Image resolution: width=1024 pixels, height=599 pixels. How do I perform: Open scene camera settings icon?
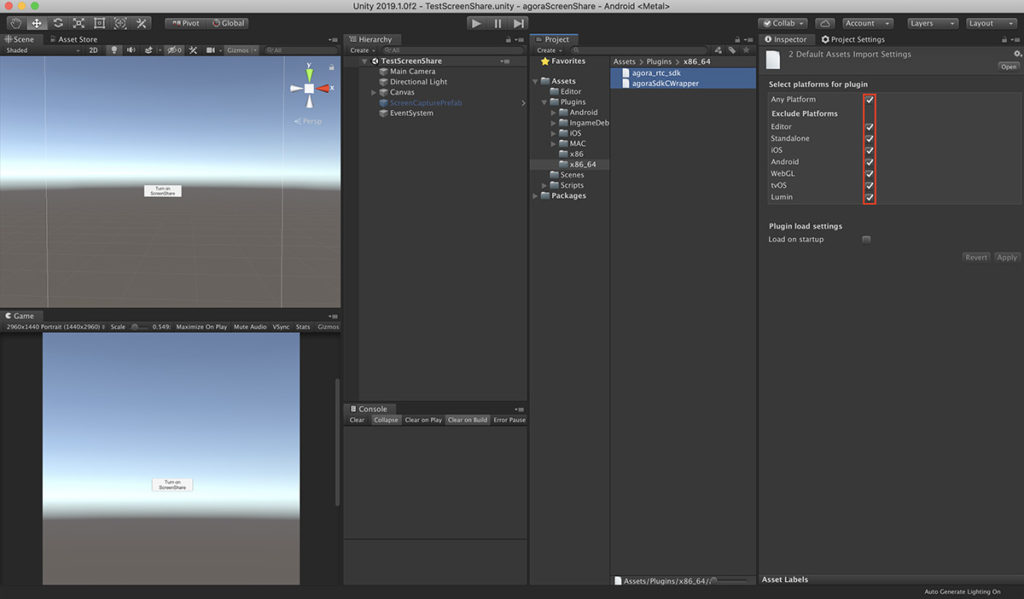point(210,50)
